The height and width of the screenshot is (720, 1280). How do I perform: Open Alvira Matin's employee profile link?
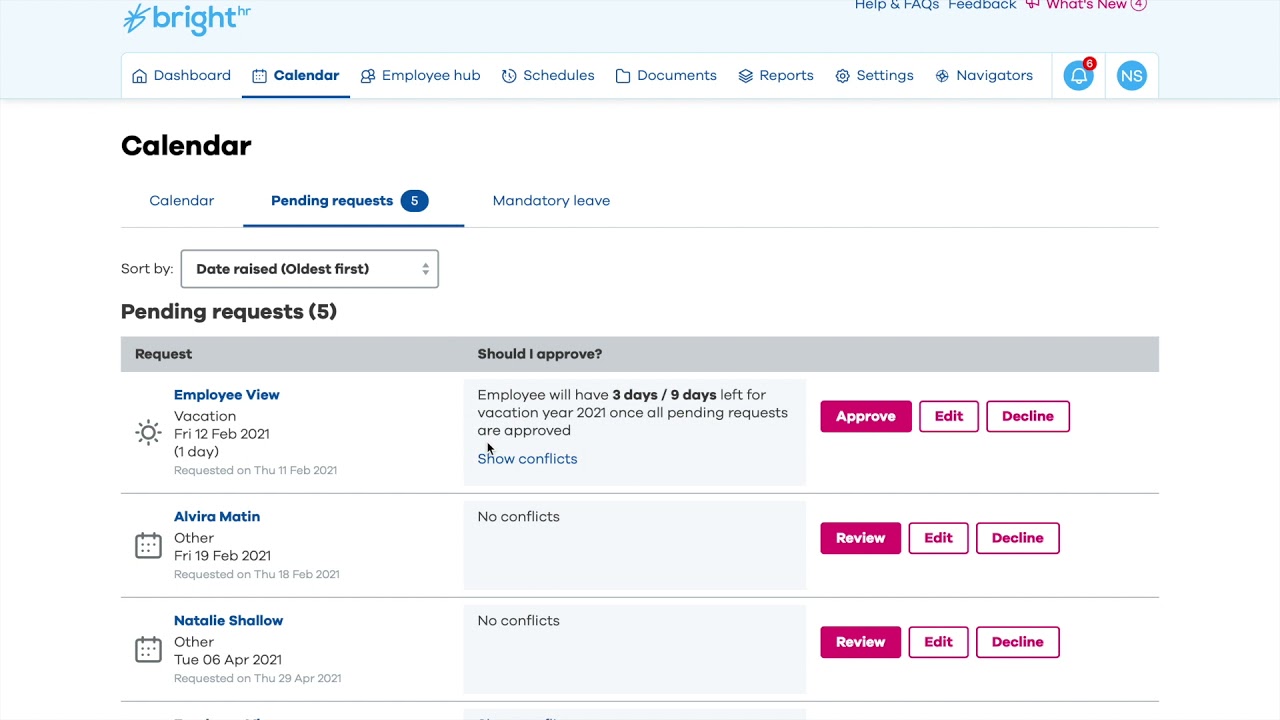coord(217,517)
